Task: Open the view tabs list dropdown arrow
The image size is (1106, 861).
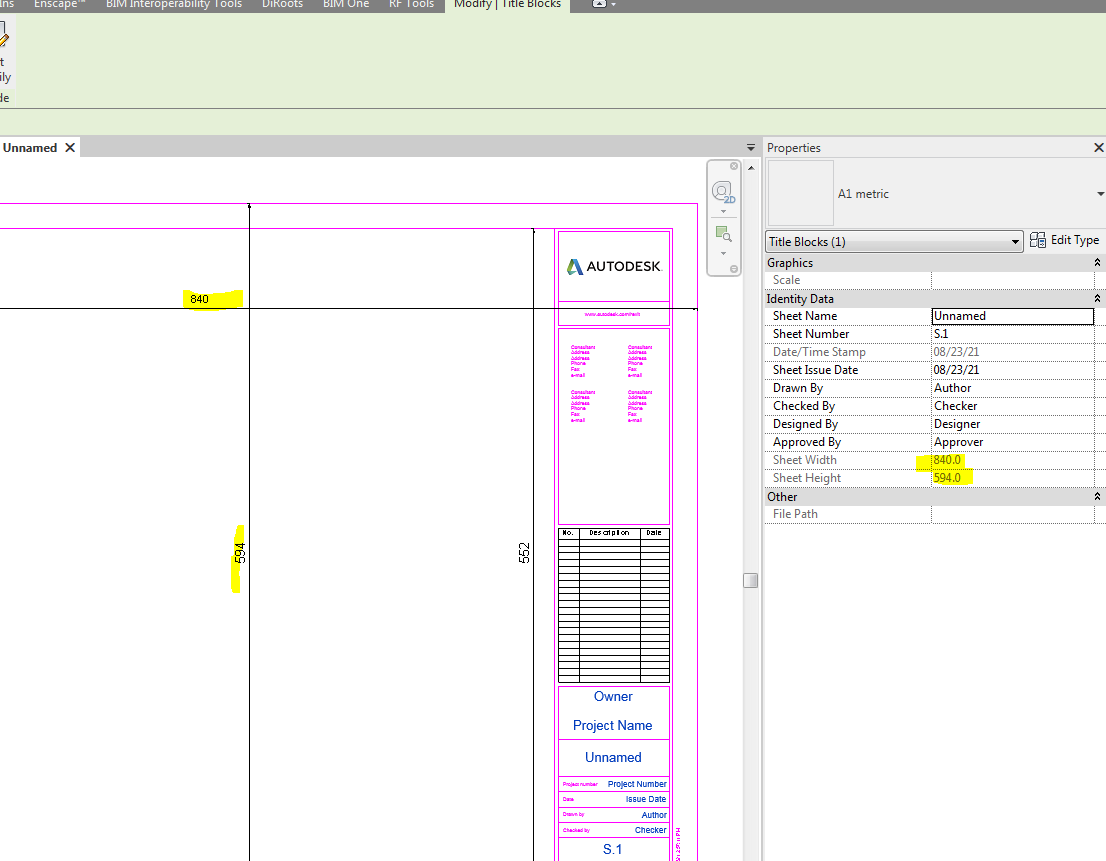Action: click(x=751, y=148)
